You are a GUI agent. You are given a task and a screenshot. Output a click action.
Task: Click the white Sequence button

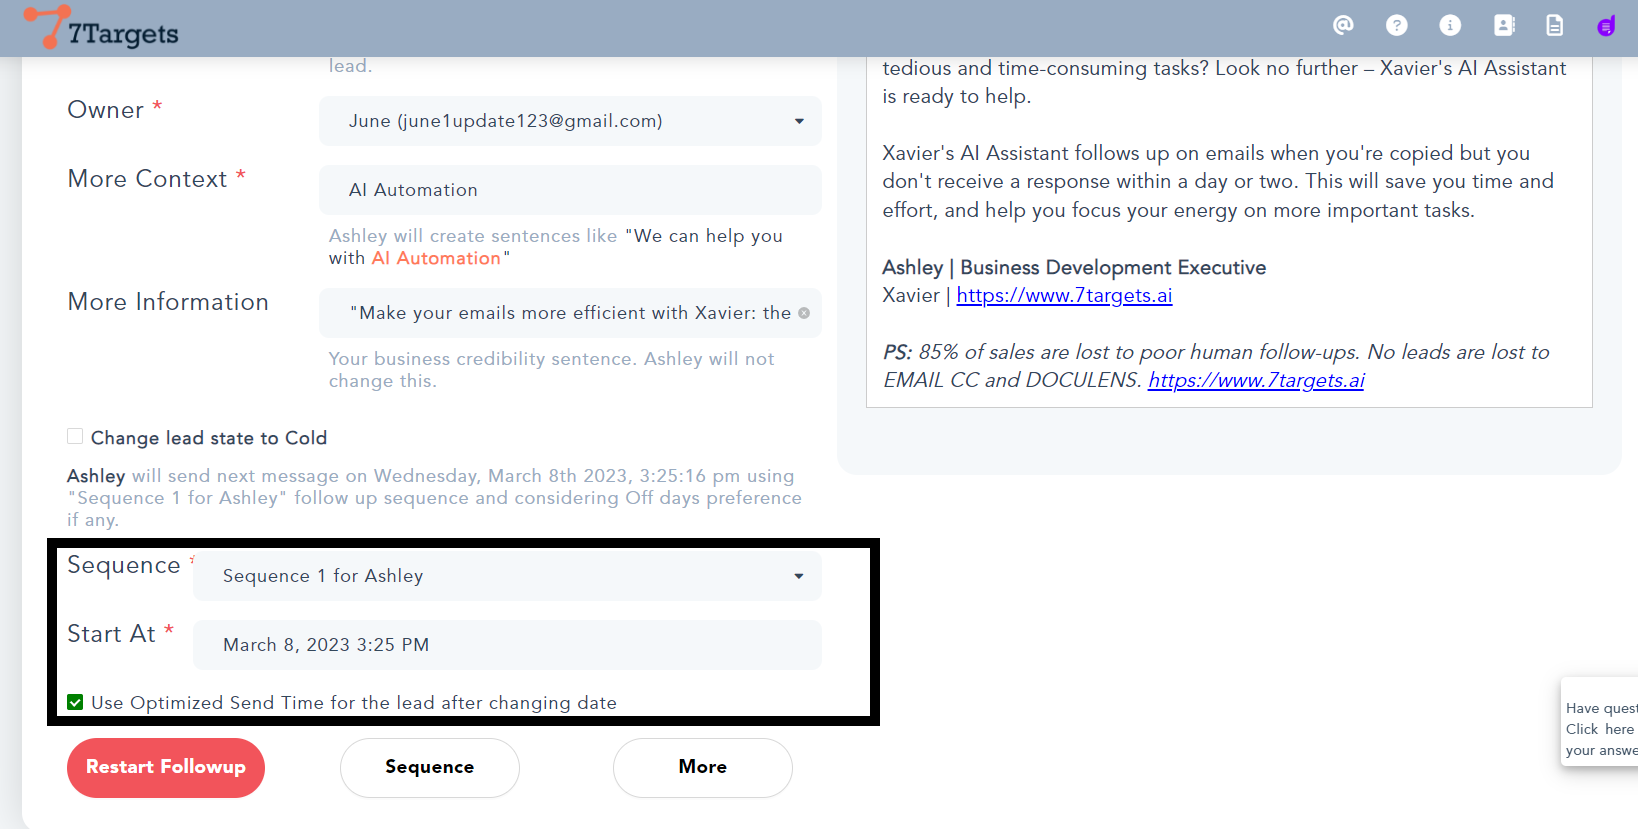click(429, 767)
